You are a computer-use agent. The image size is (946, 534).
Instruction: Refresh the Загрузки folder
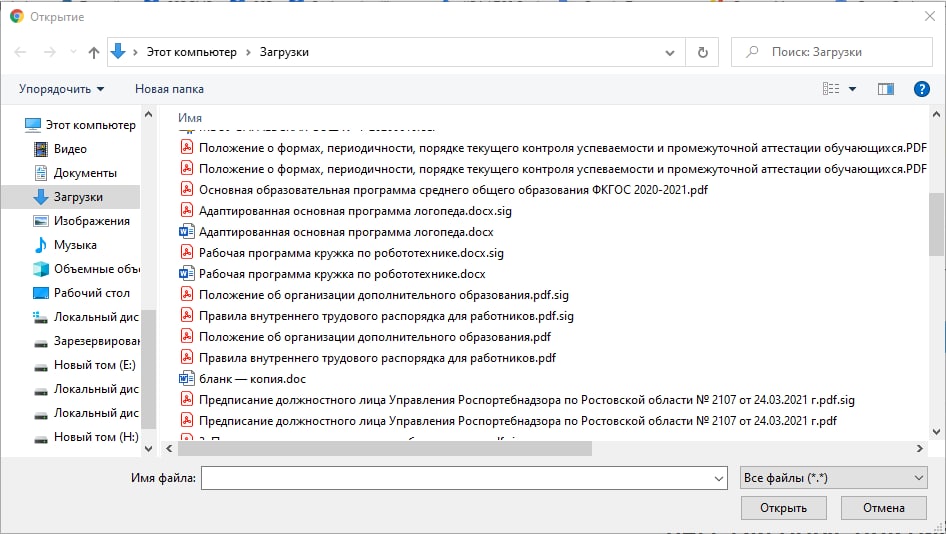(702, 52)
